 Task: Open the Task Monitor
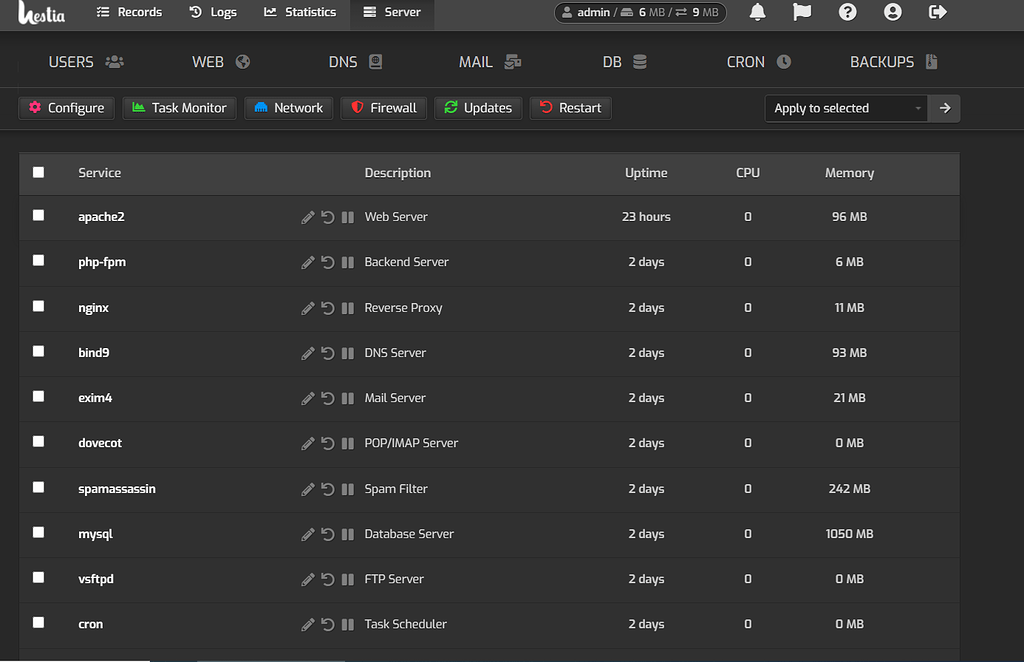tap(180, 108)
